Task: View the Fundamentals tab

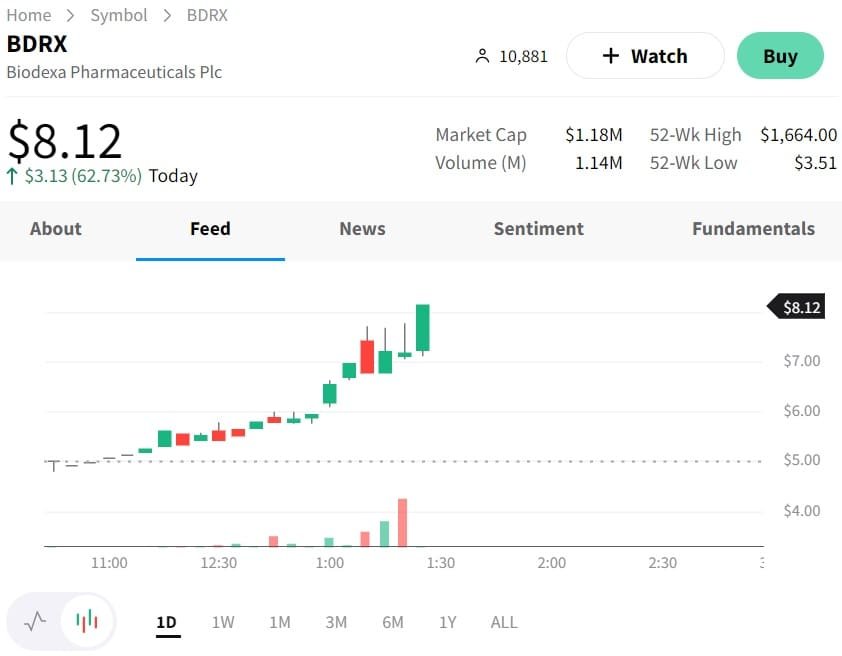Action: point(753,229)
